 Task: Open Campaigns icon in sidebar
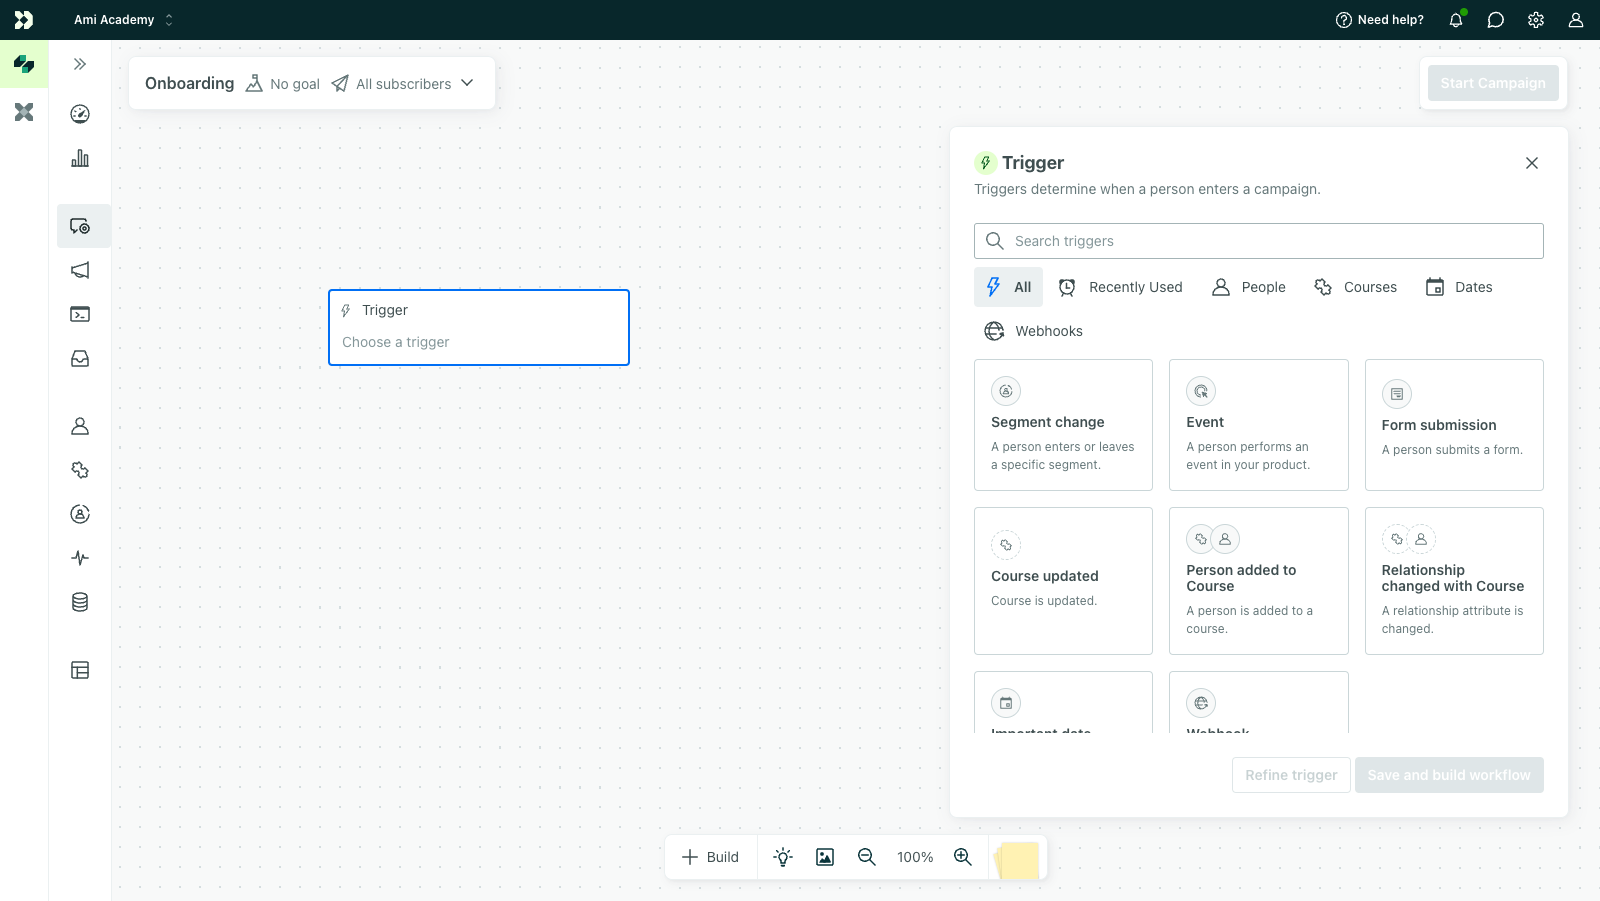point(81,226)
